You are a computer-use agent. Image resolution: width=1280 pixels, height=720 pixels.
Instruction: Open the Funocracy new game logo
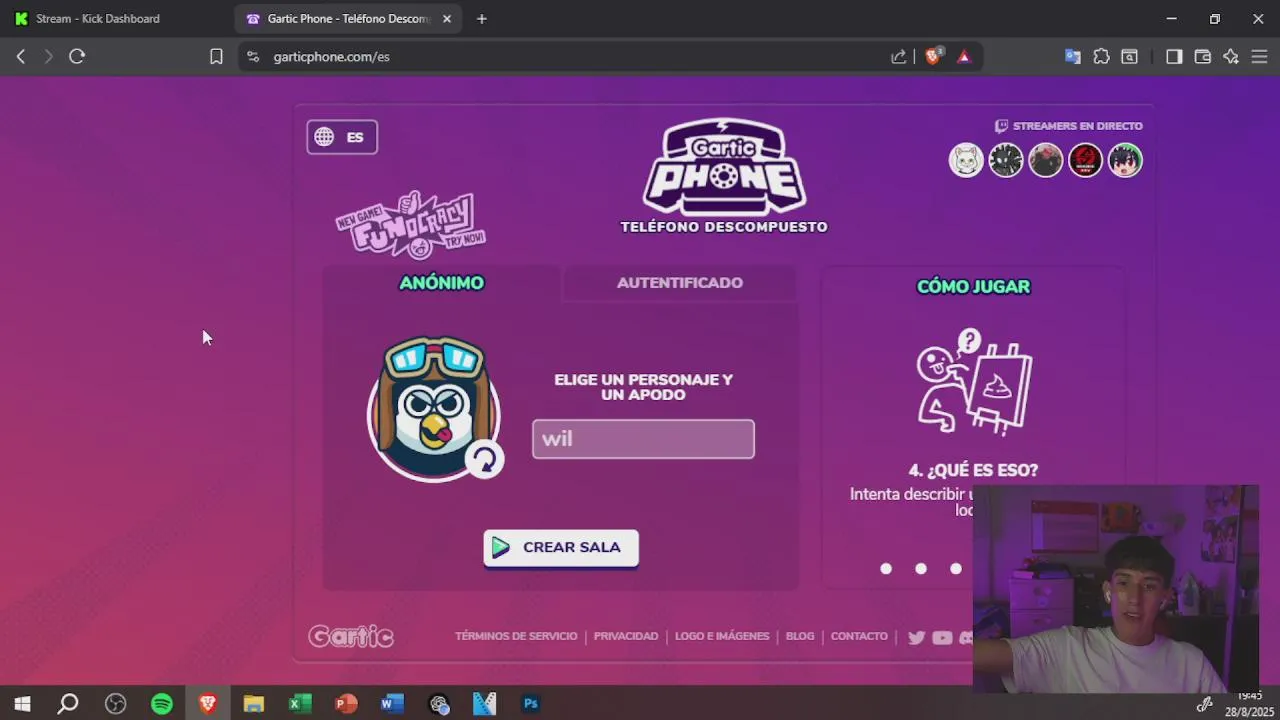[411, 225]
